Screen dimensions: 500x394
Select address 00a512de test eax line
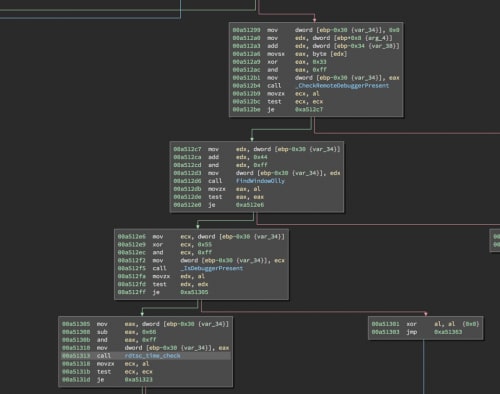(x=187, y=197)
